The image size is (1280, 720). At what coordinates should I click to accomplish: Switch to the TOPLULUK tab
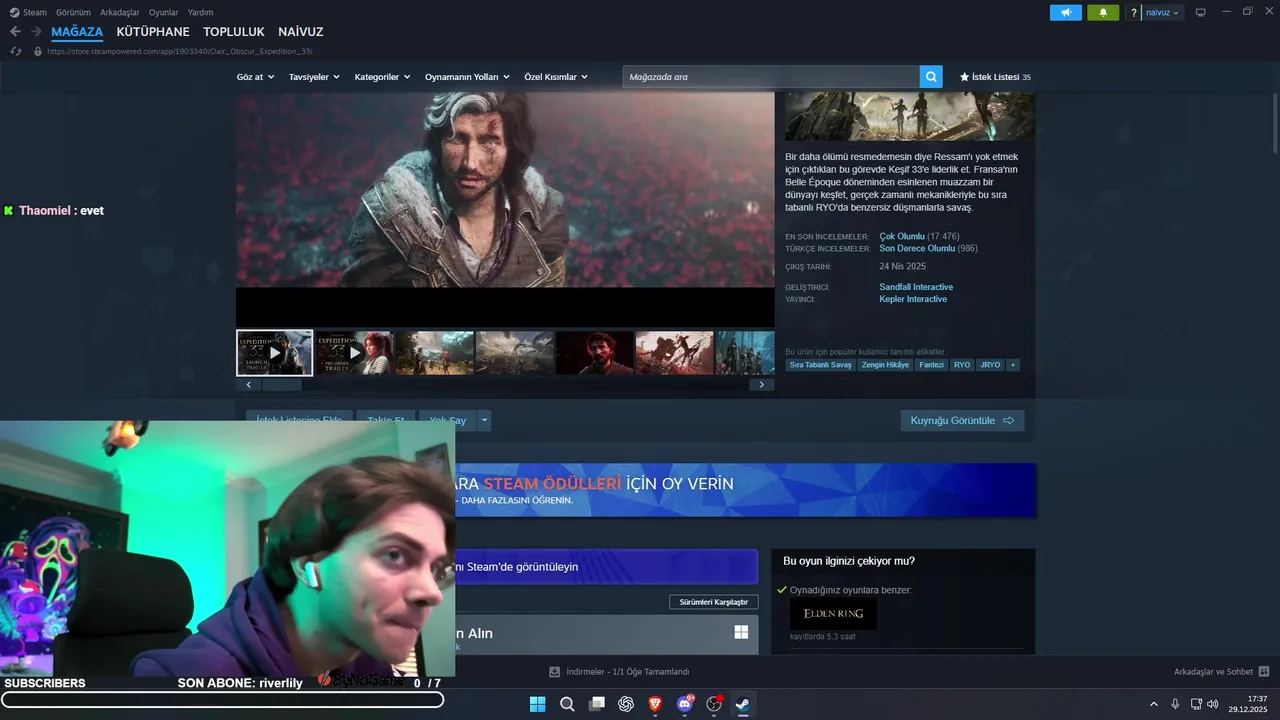pos(234,32)
